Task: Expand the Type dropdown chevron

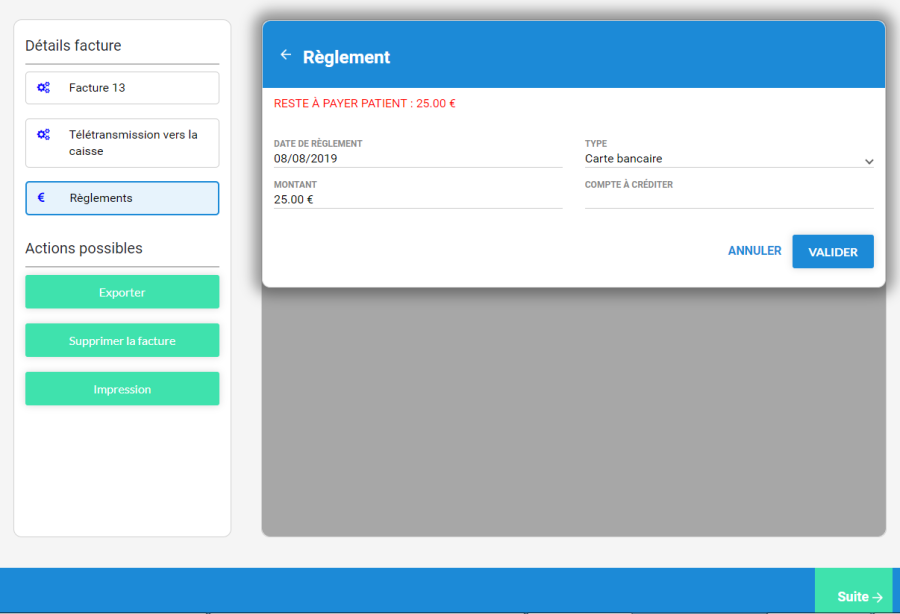Action: pos(869,161)
